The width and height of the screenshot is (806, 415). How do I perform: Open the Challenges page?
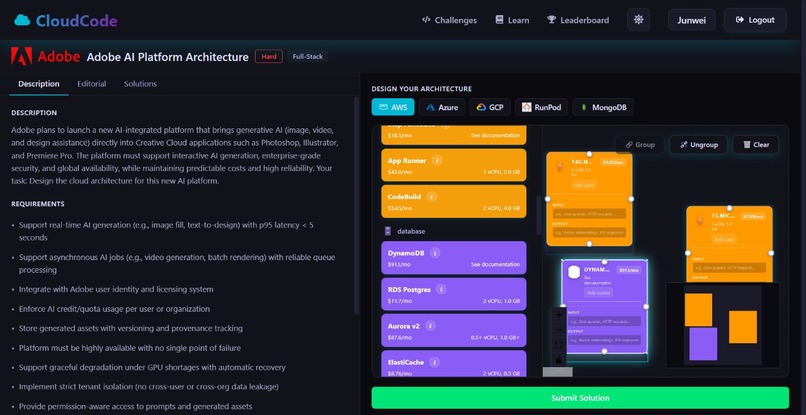coord(449,20)
